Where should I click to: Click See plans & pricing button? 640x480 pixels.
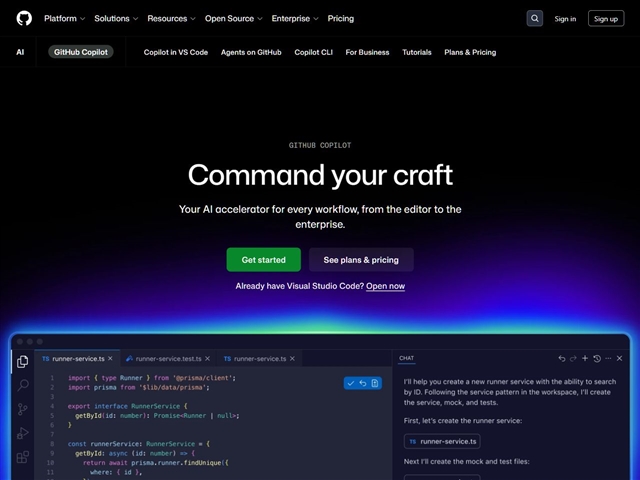(361, 260)
